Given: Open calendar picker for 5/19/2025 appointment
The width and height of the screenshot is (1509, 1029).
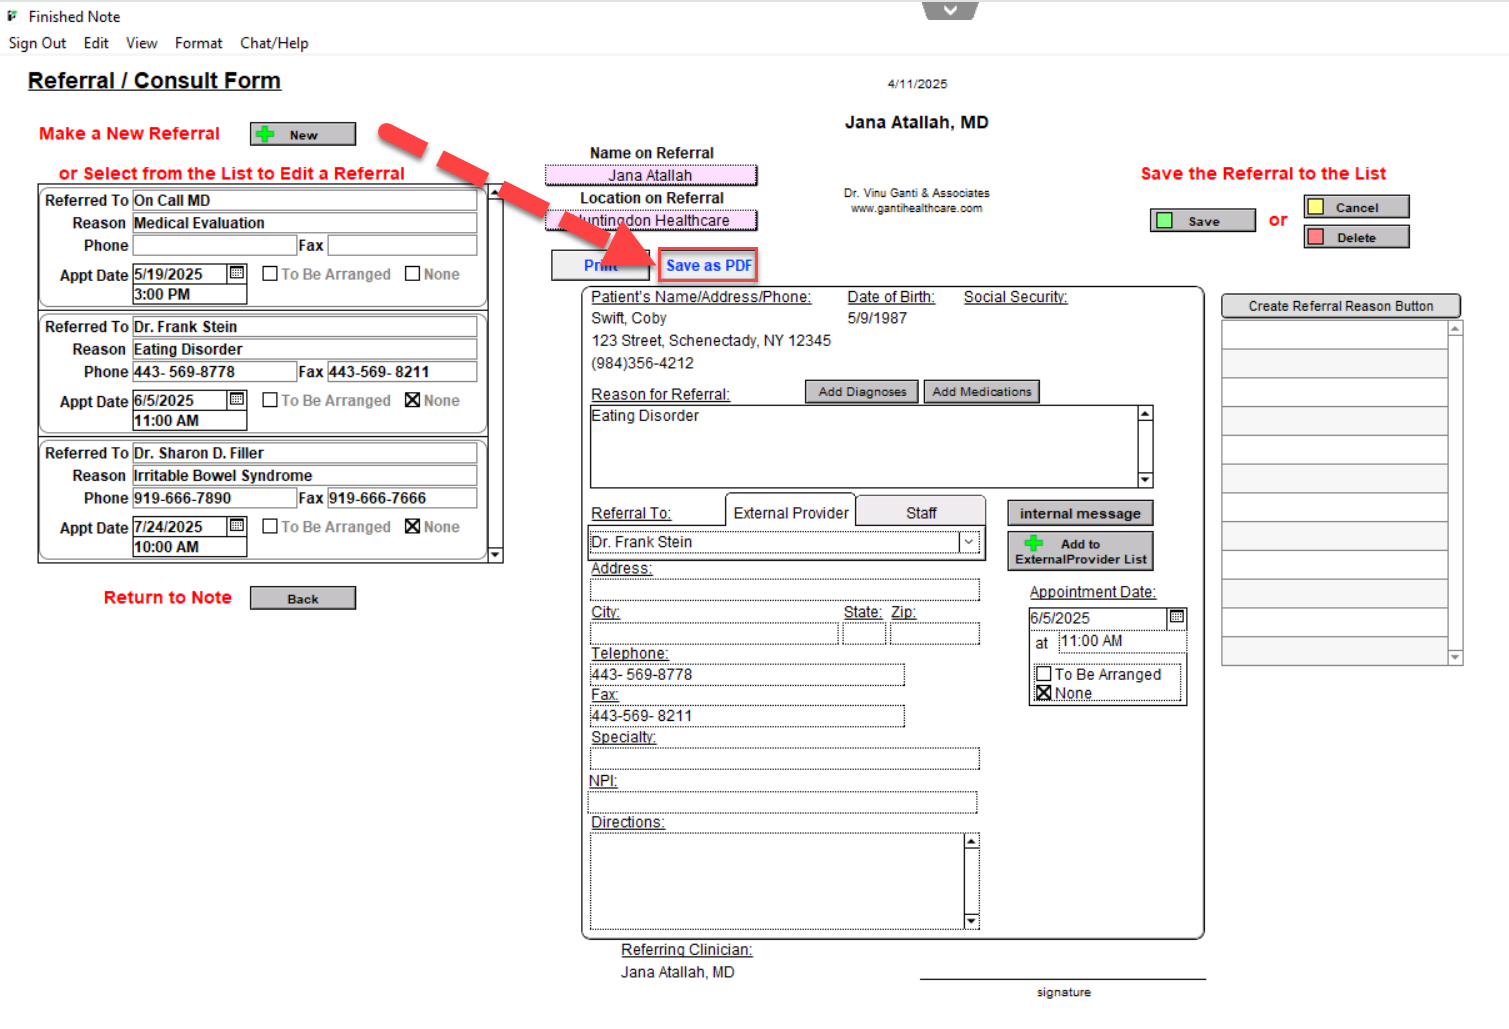Looking at the screenshot, I should (237, 273).
